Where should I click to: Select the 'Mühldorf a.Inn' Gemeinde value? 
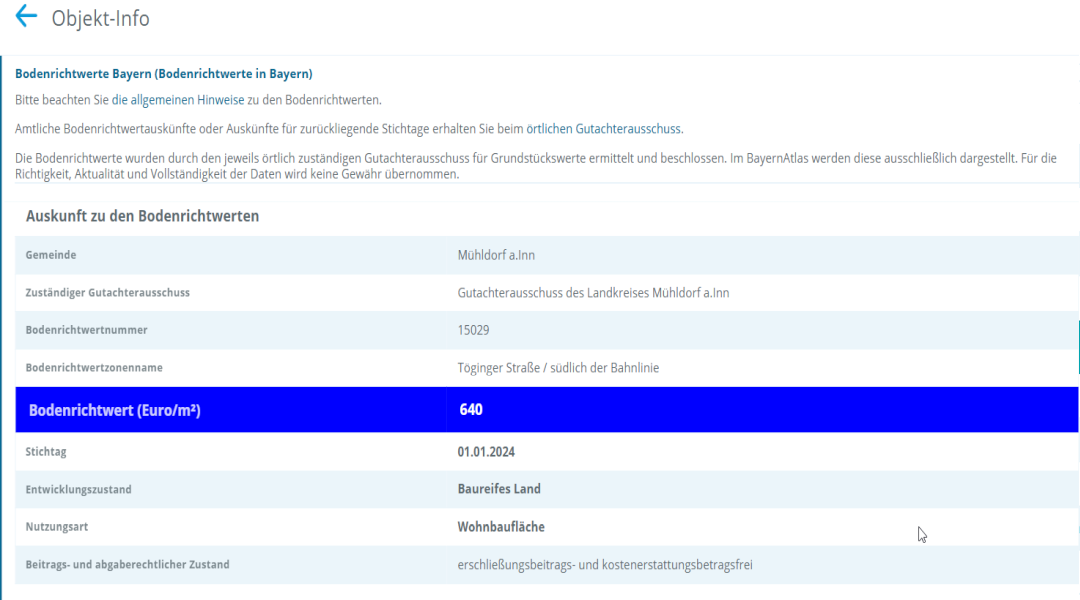pos(496,255)
